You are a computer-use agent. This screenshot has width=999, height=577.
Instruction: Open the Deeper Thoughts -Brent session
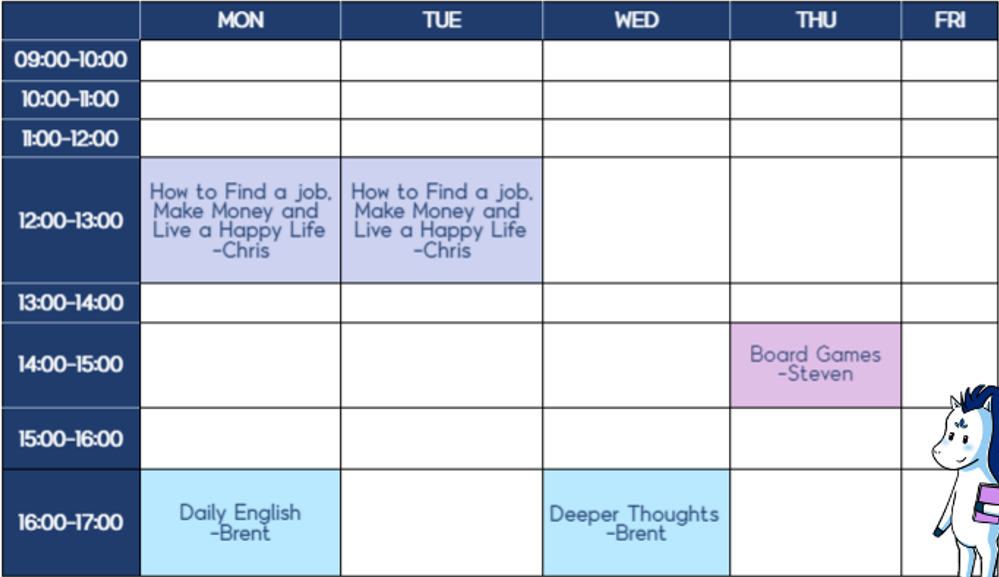coord(636,523)
